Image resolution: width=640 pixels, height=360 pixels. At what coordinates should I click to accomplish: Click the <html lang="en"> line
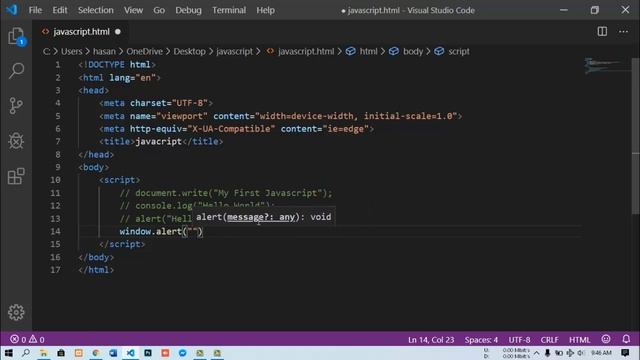[120, 78]
